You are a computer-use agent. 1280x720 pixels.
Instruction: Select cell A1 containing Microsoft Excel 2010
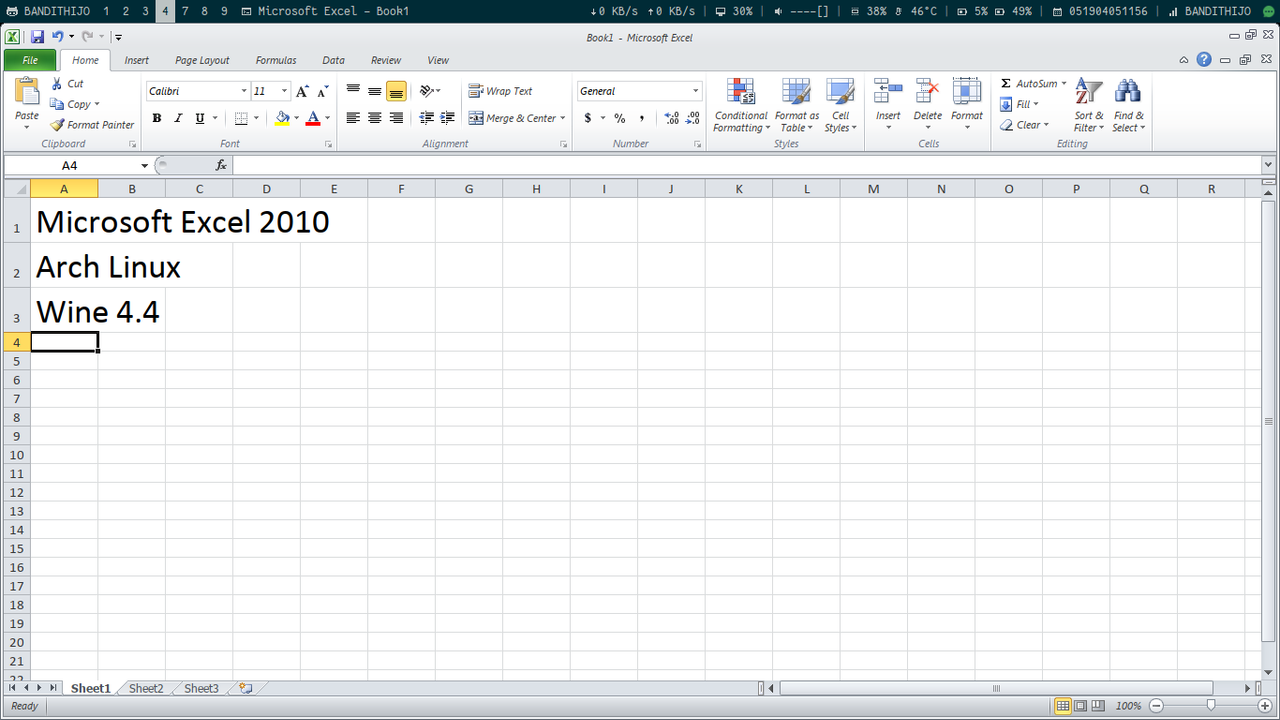click(x=64, y=221)
